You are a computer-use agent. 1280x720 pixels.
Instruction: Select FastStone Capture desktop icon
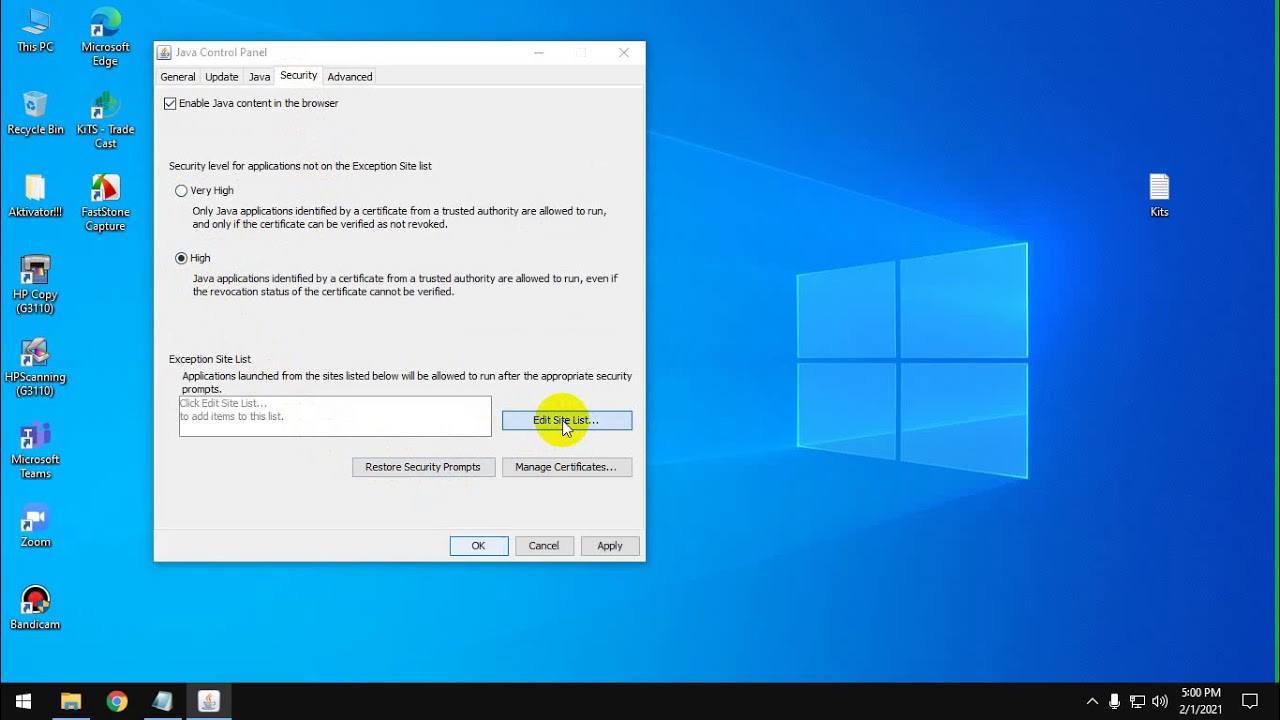pos(105,202)
